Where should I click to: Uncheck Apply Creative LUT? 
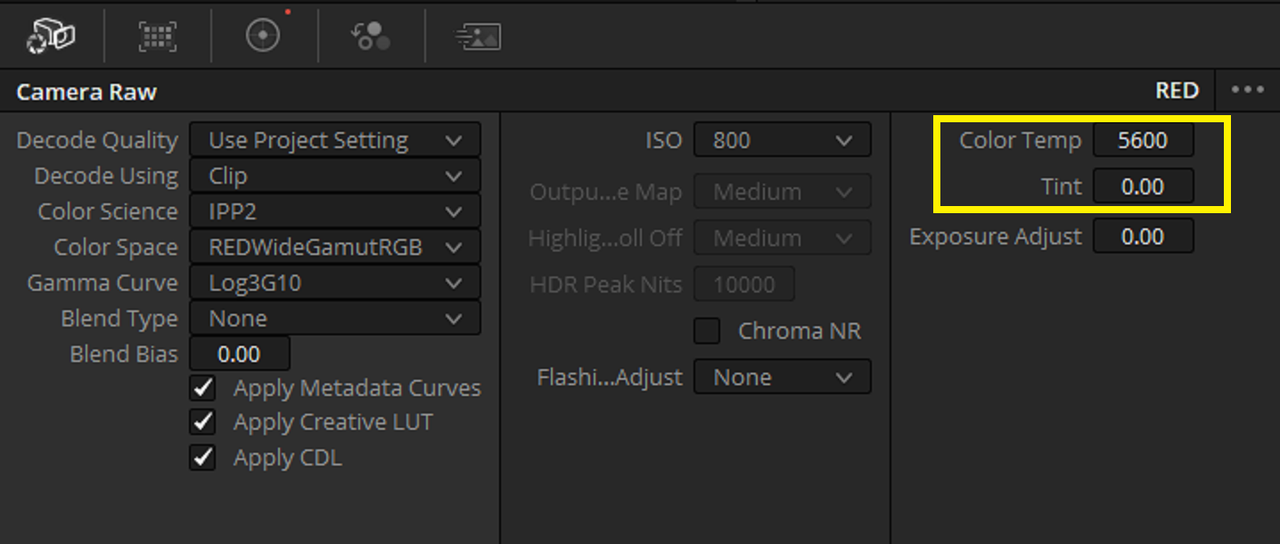pyautogui.click(x=203, y=422)
